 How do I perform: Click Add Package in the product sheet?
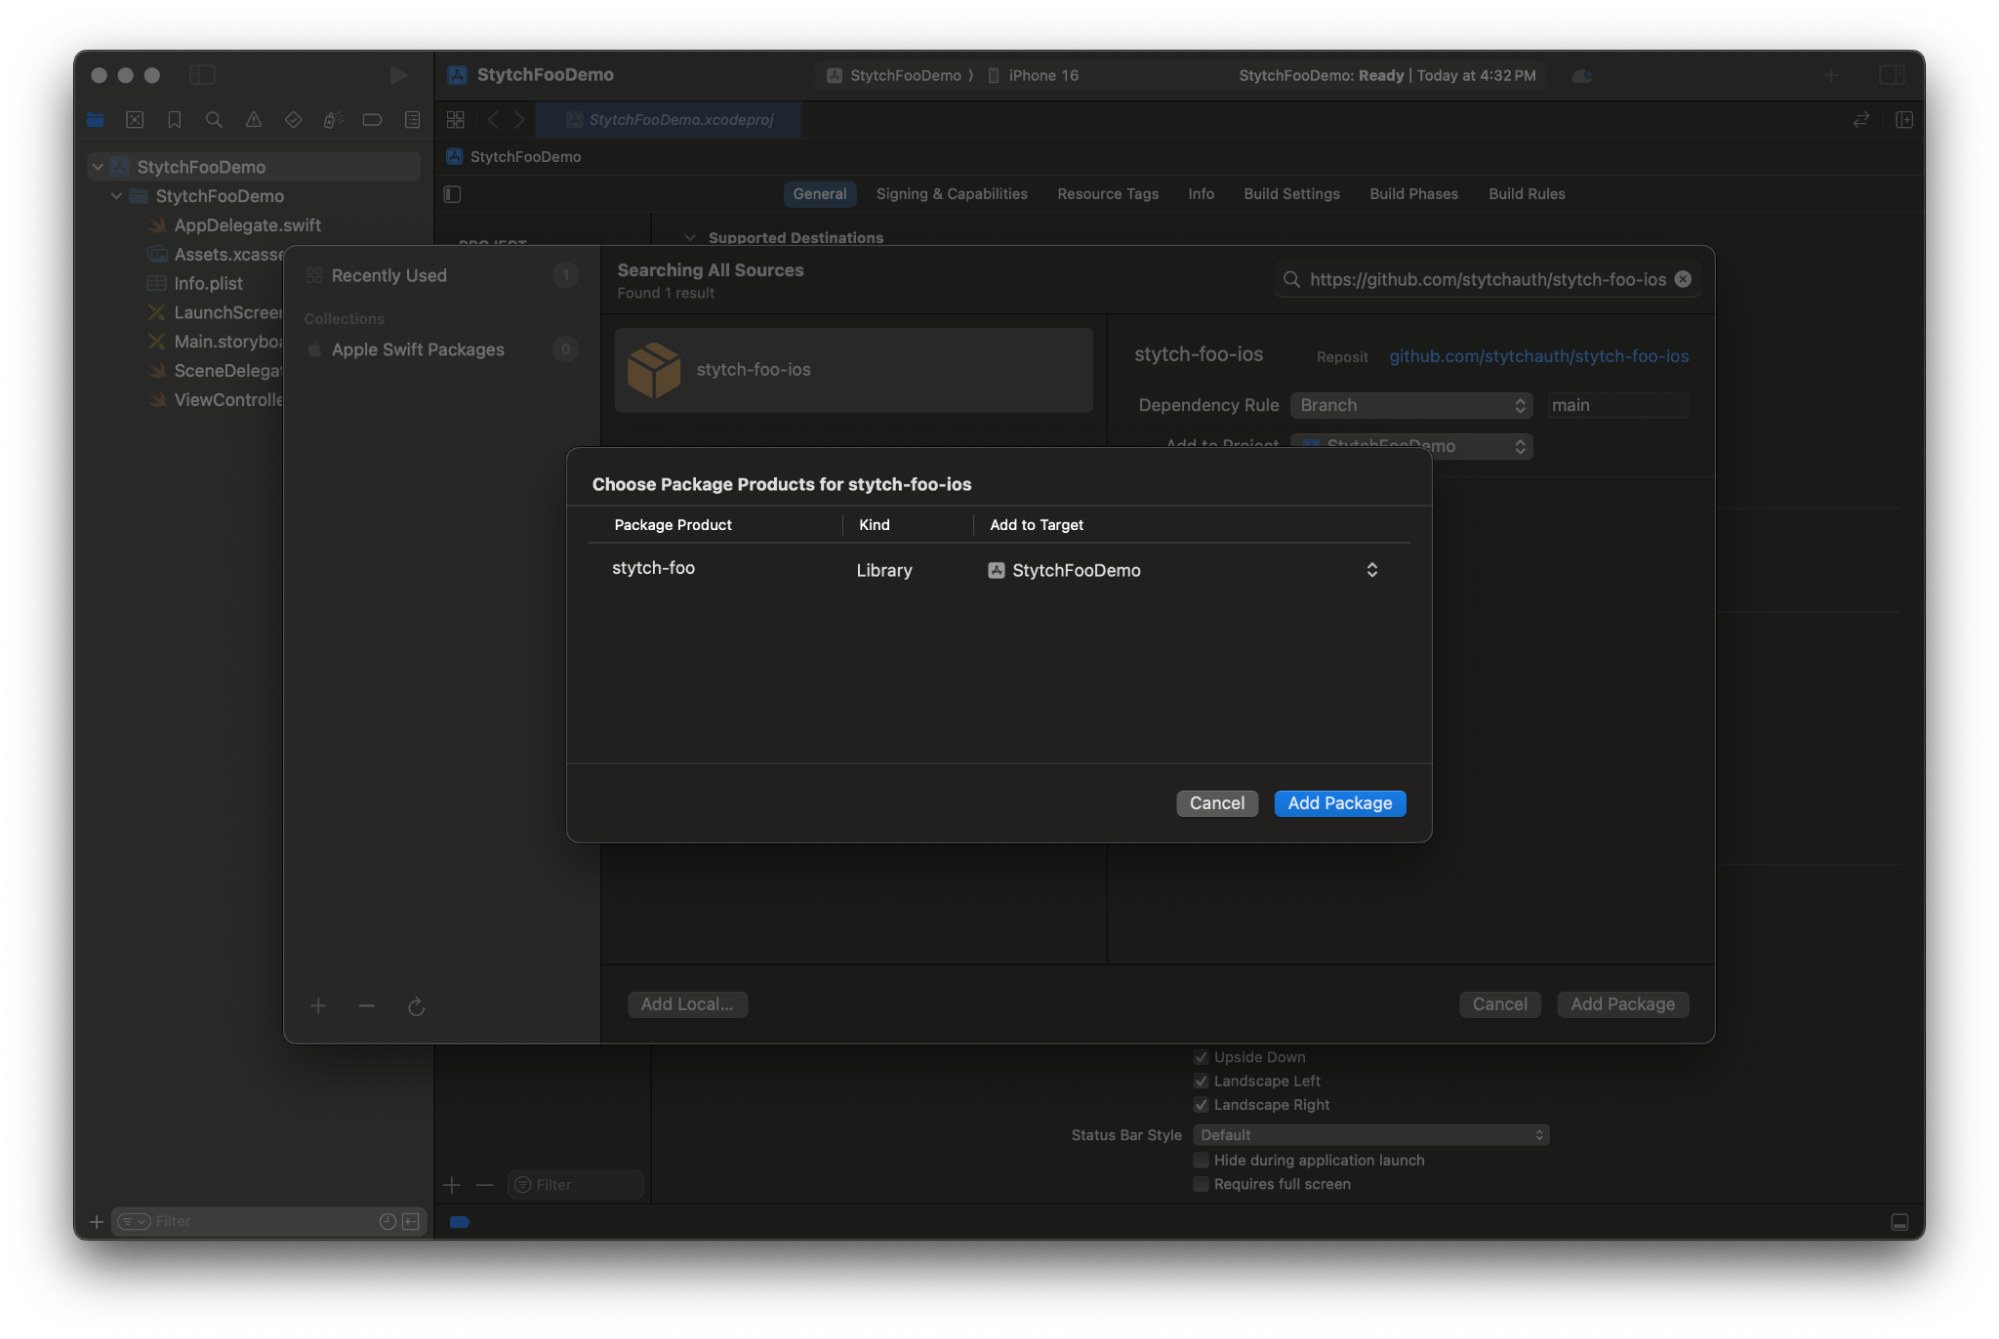pyautogui.click(x=1339, y=803)
